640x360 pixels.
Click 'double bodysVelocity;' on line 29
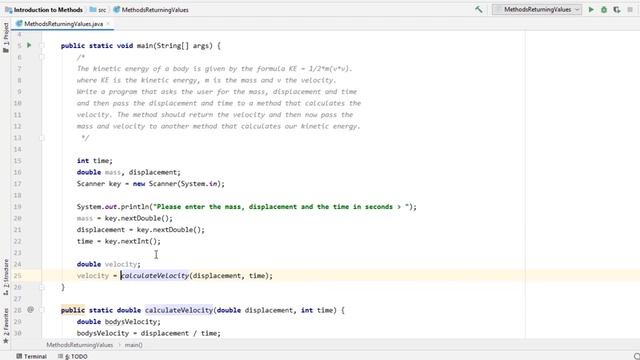click(119, 322)
